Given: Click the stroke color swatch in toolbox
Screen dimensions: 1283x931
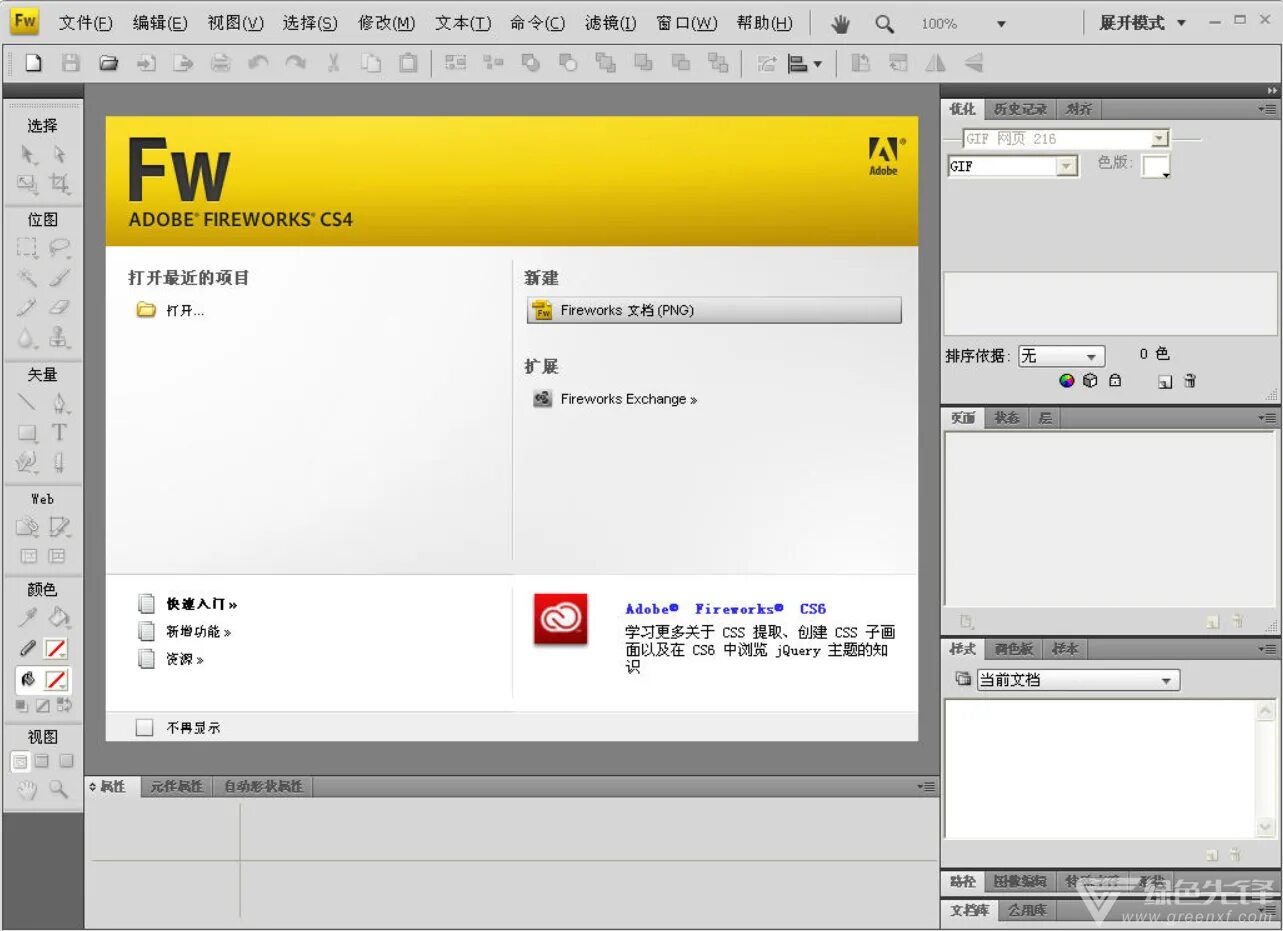Looking at the screenshot, I should (57, 649).
